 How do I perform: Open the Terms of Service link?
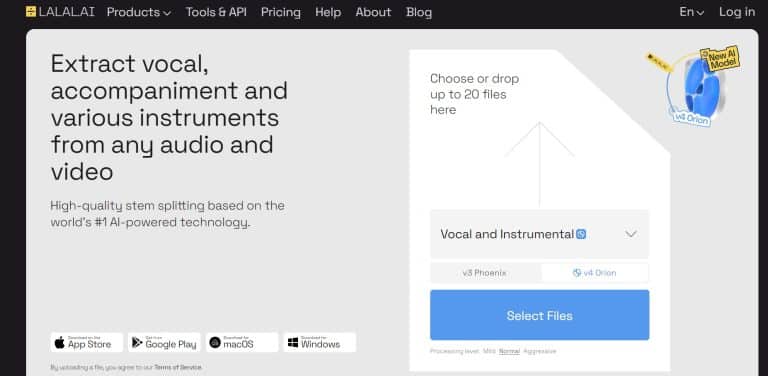[177, 367]
